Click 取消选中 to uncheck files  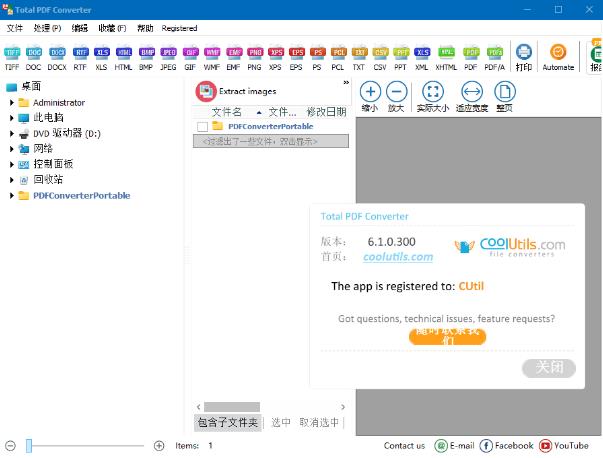pos(319,423)
